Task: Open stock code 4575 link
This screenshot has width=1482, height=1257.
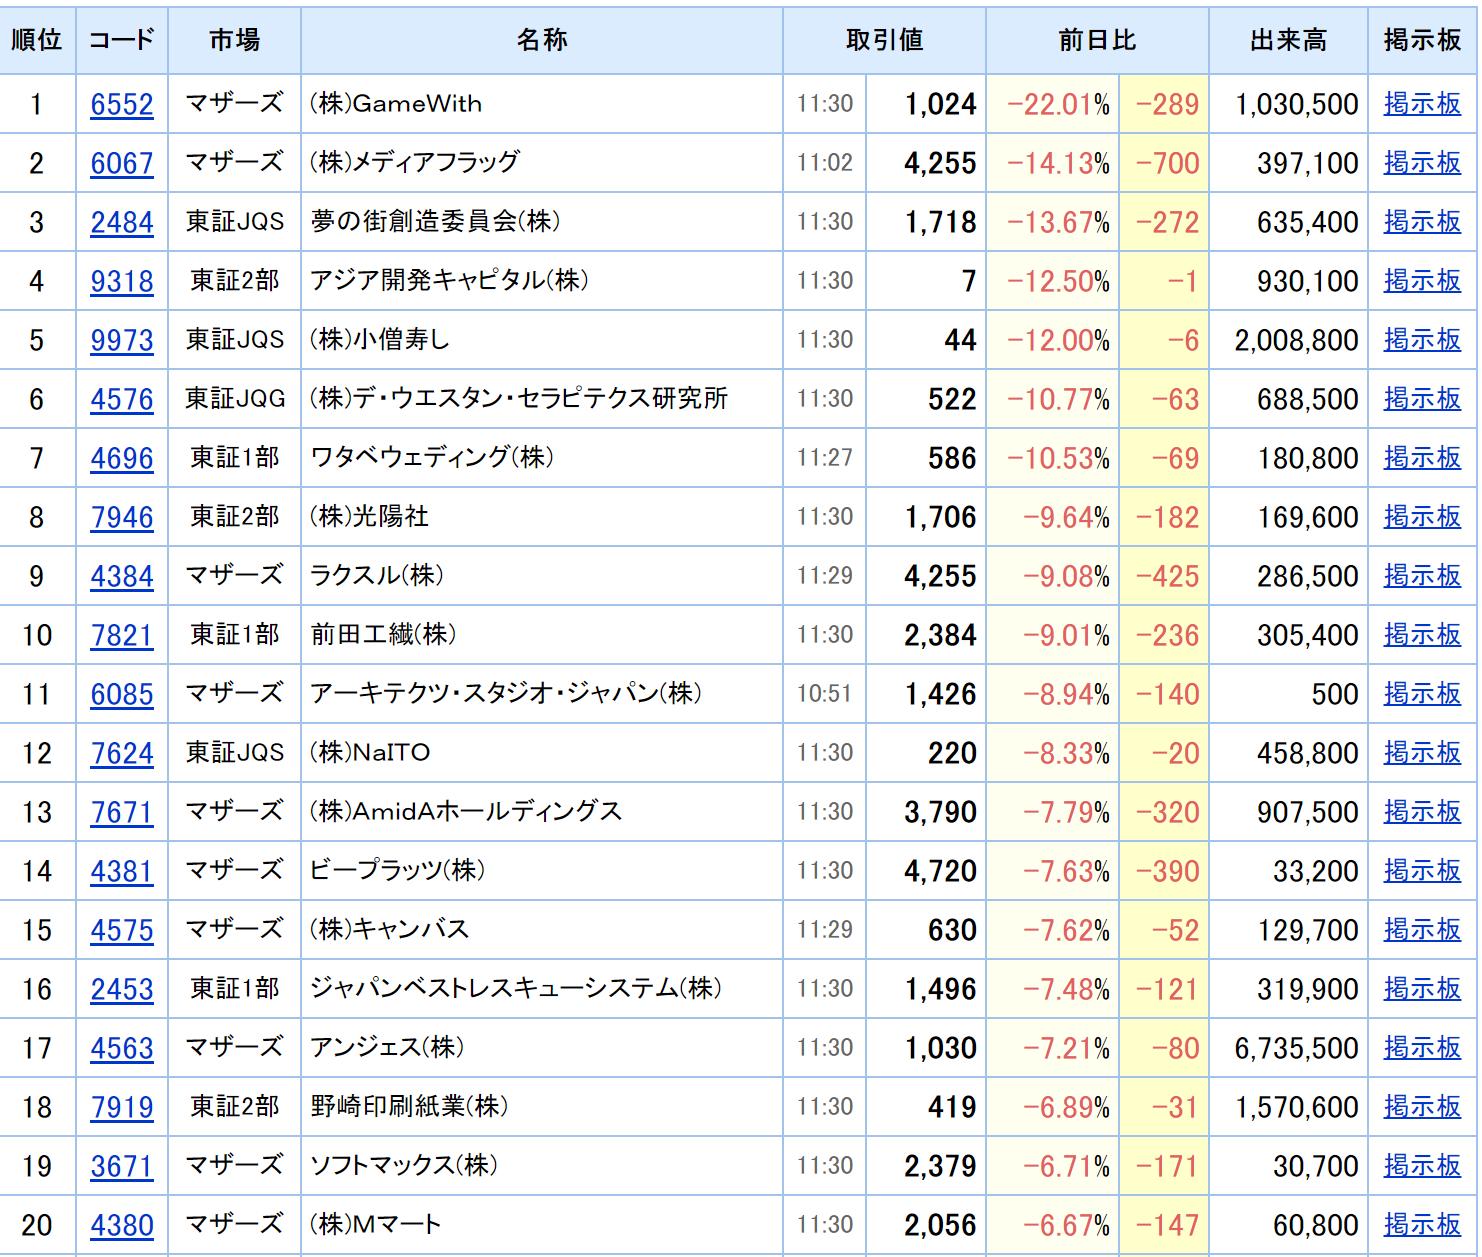Action: click(x=122, y=930)
